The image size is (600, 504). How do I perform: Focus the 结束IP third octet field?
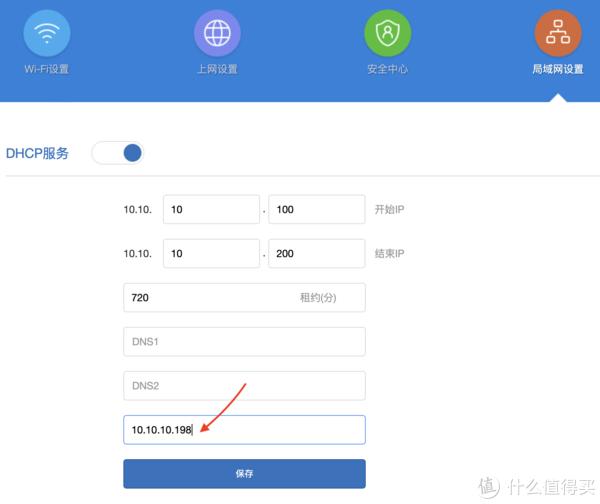(x=211, y=254)
